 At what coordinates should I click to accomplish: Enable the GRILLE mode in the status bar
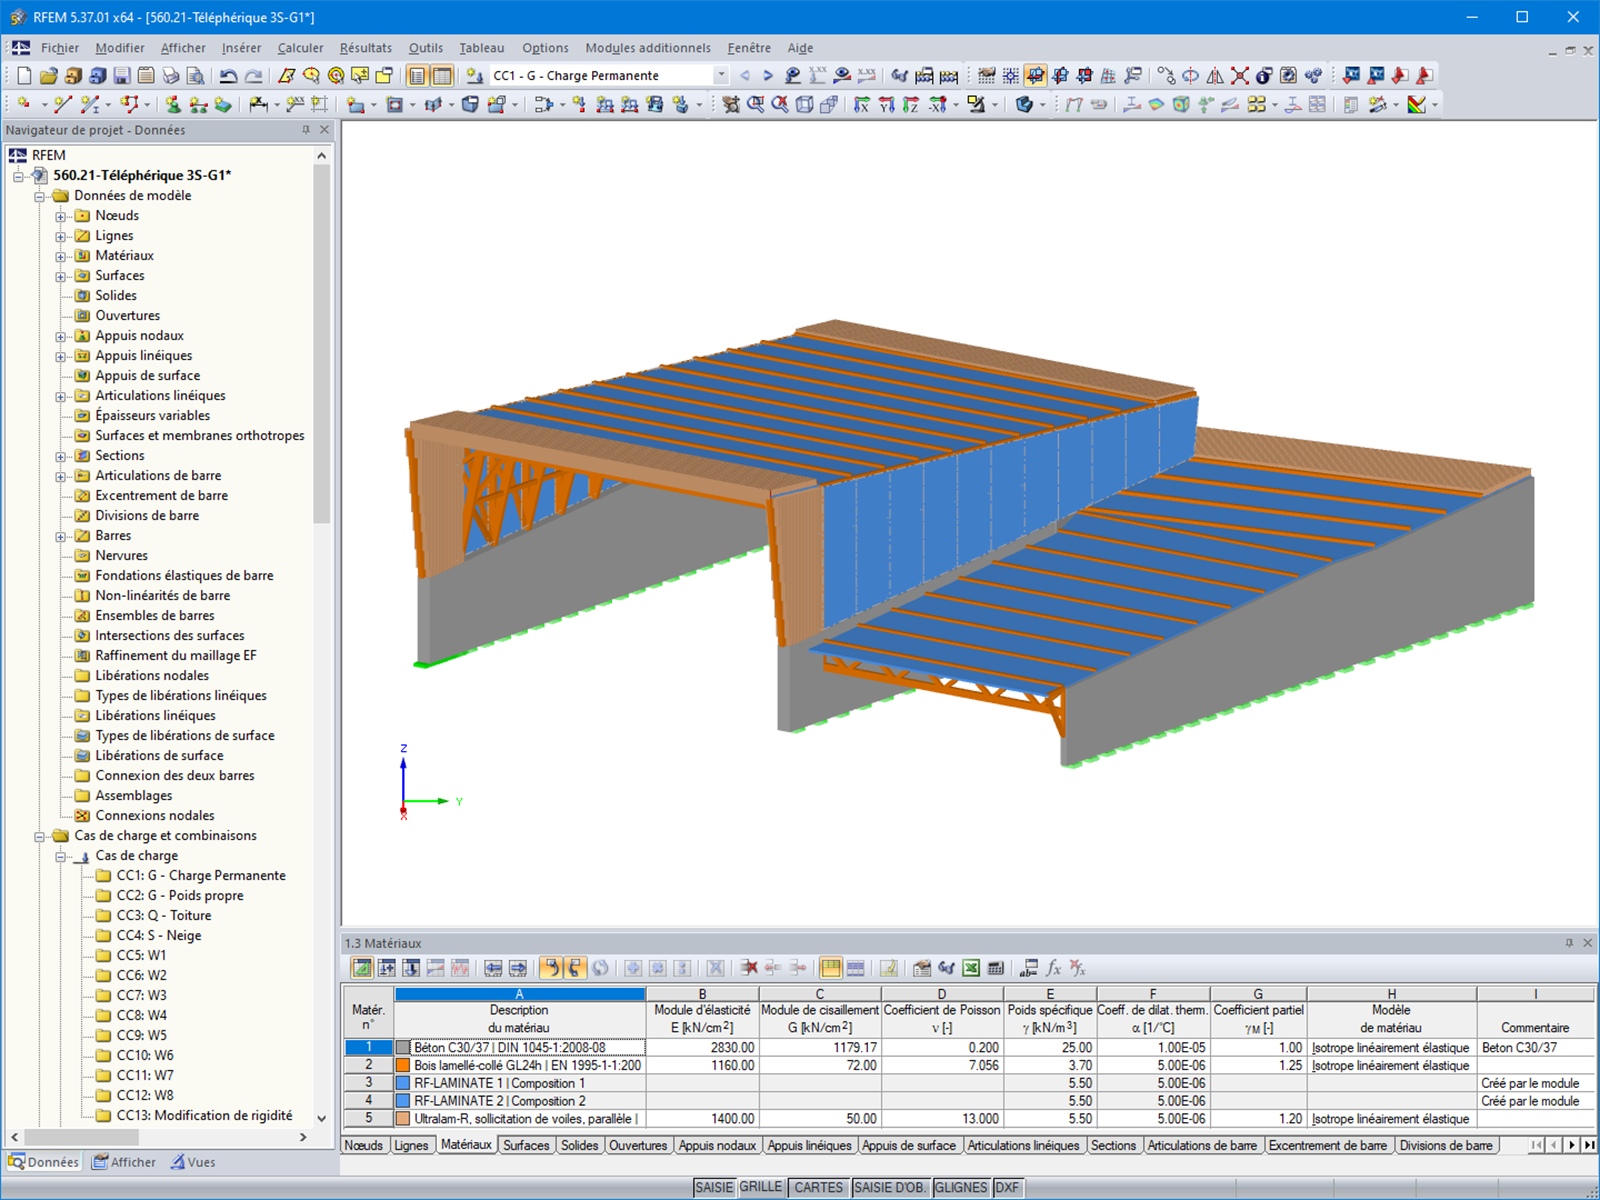pos(762,1187)
